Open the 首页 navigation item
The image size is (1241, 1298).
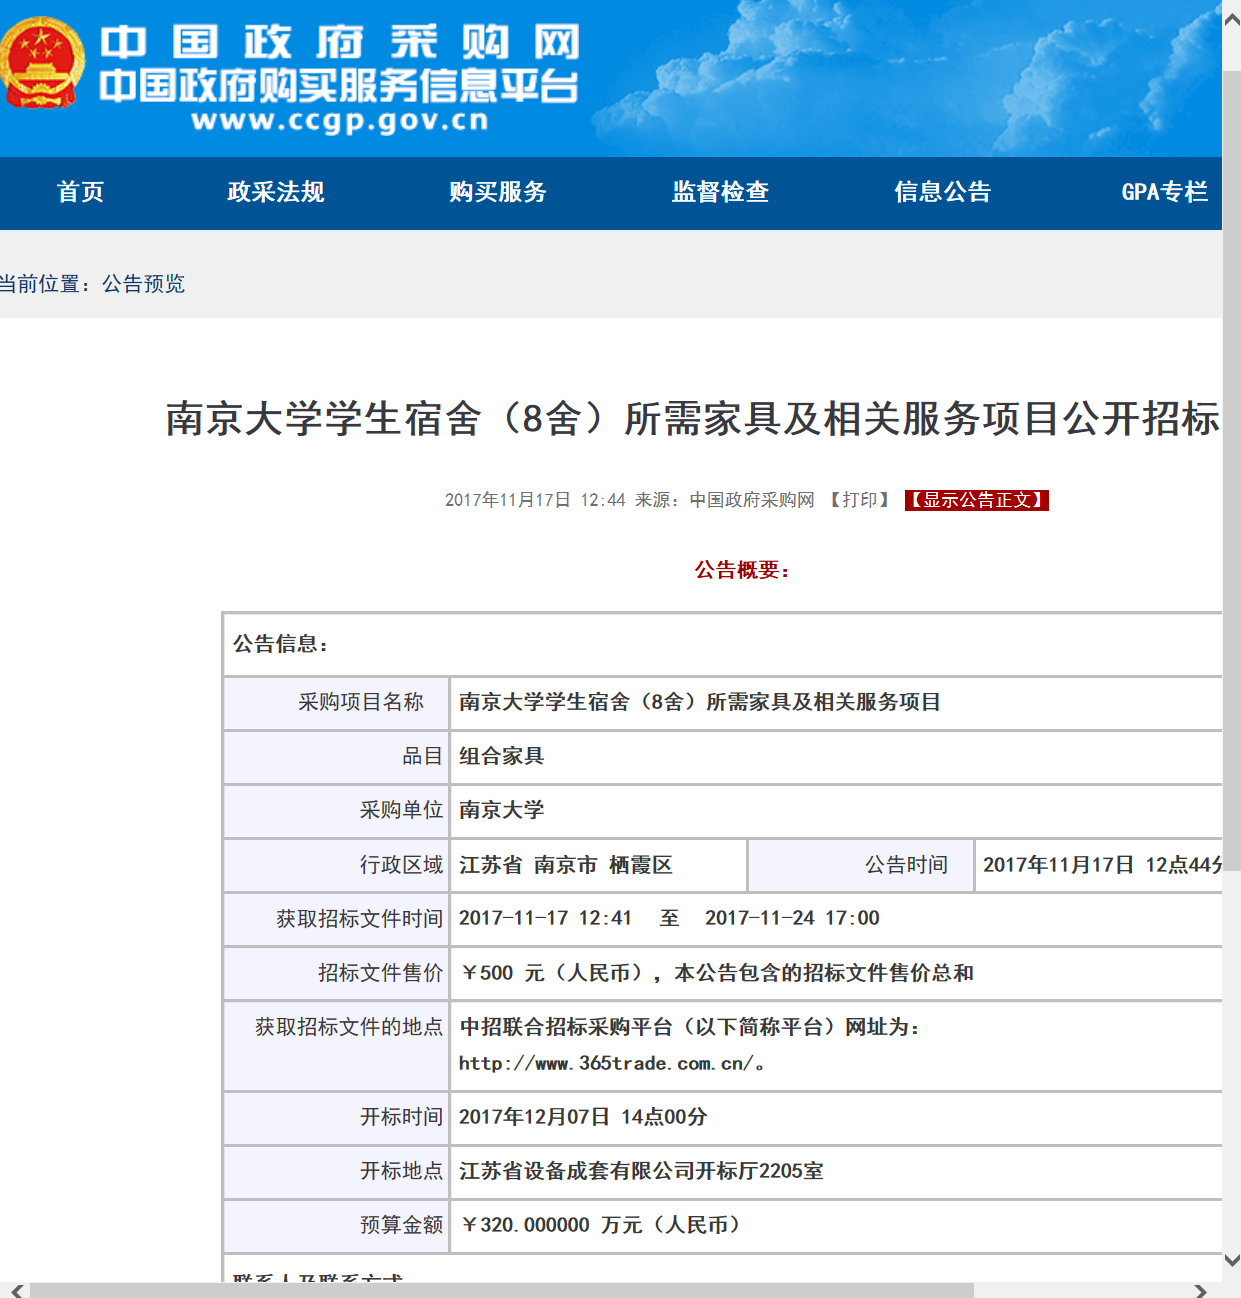tap(80, 192)
